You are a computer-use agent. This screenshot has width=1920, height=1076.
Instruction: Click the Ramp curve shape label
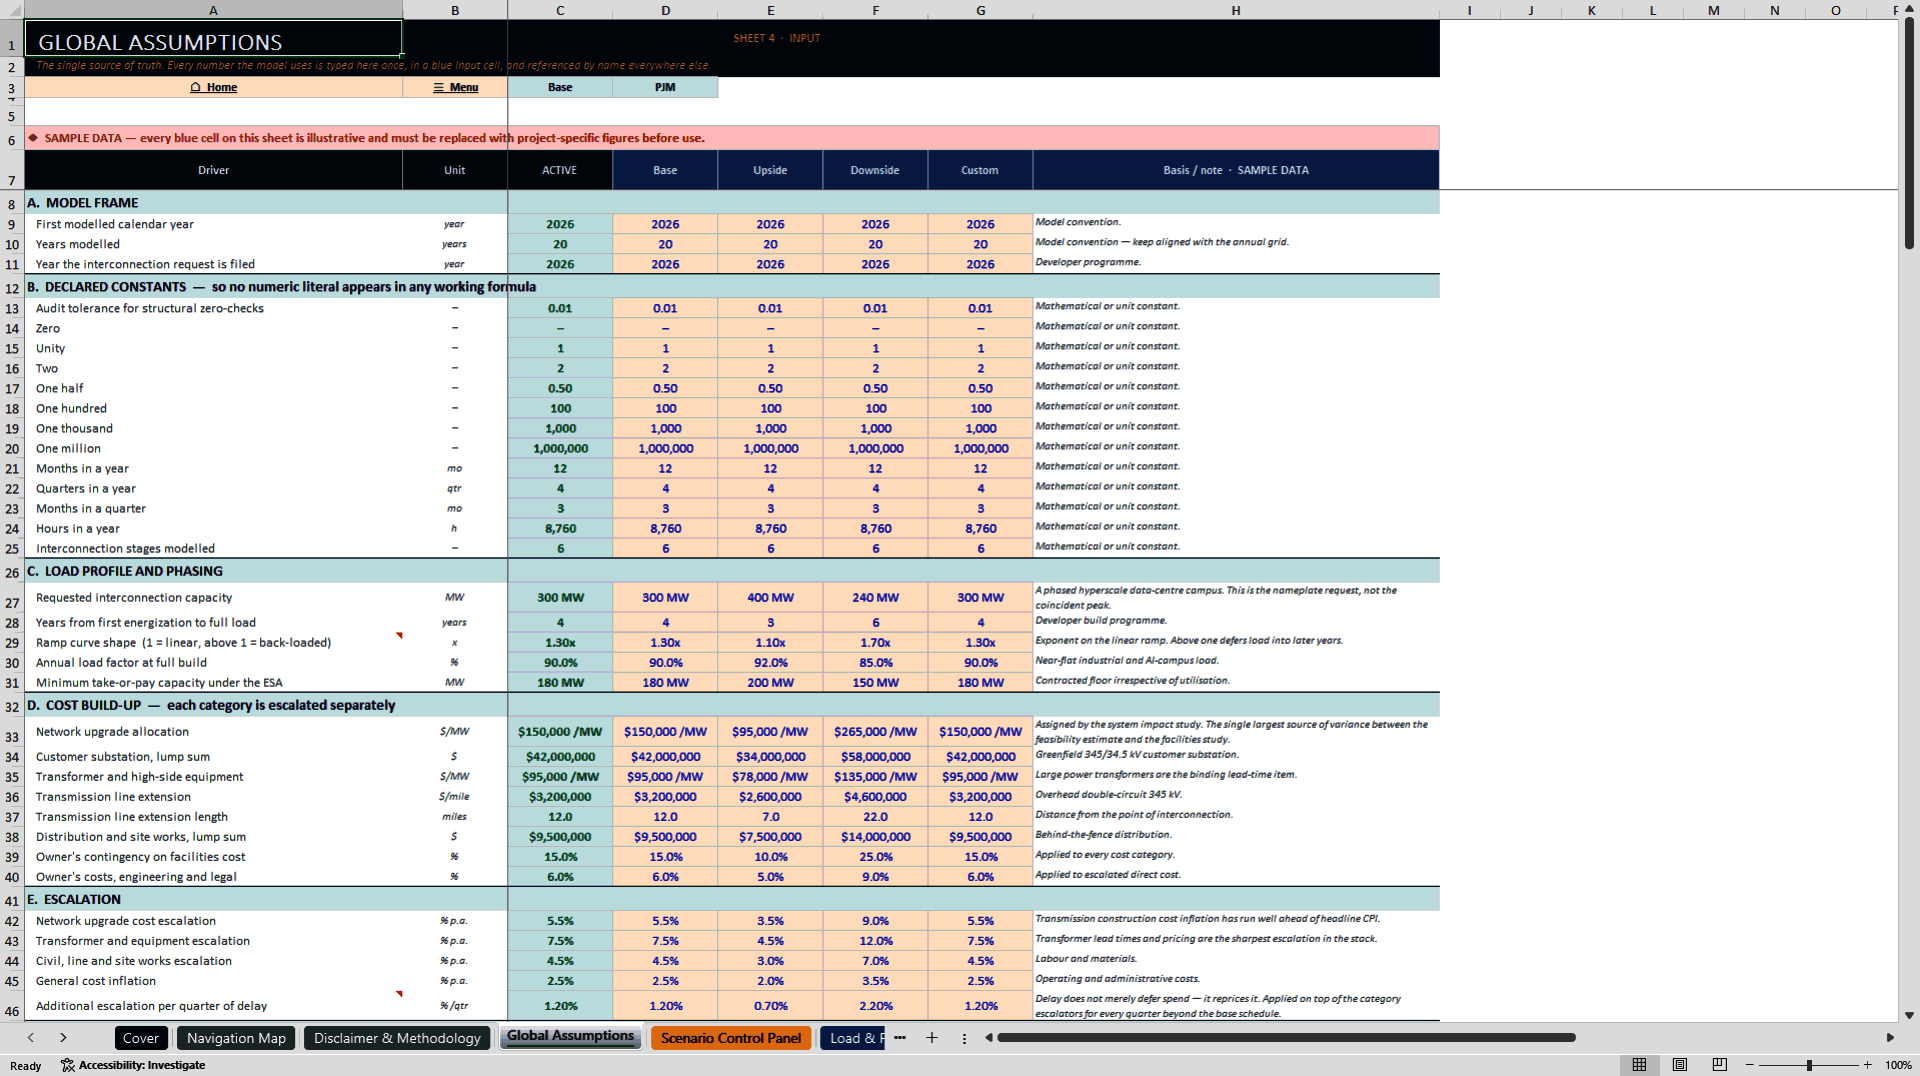[183, 642]
